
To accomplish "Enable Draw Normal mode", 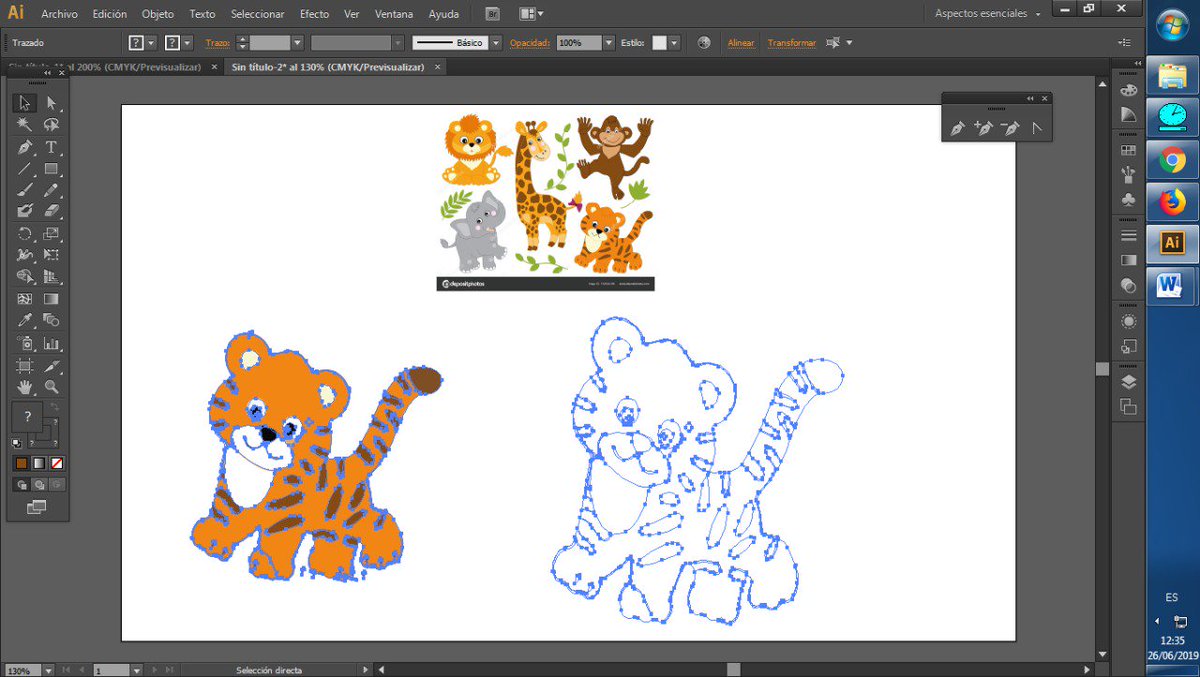I will [21, 484].
